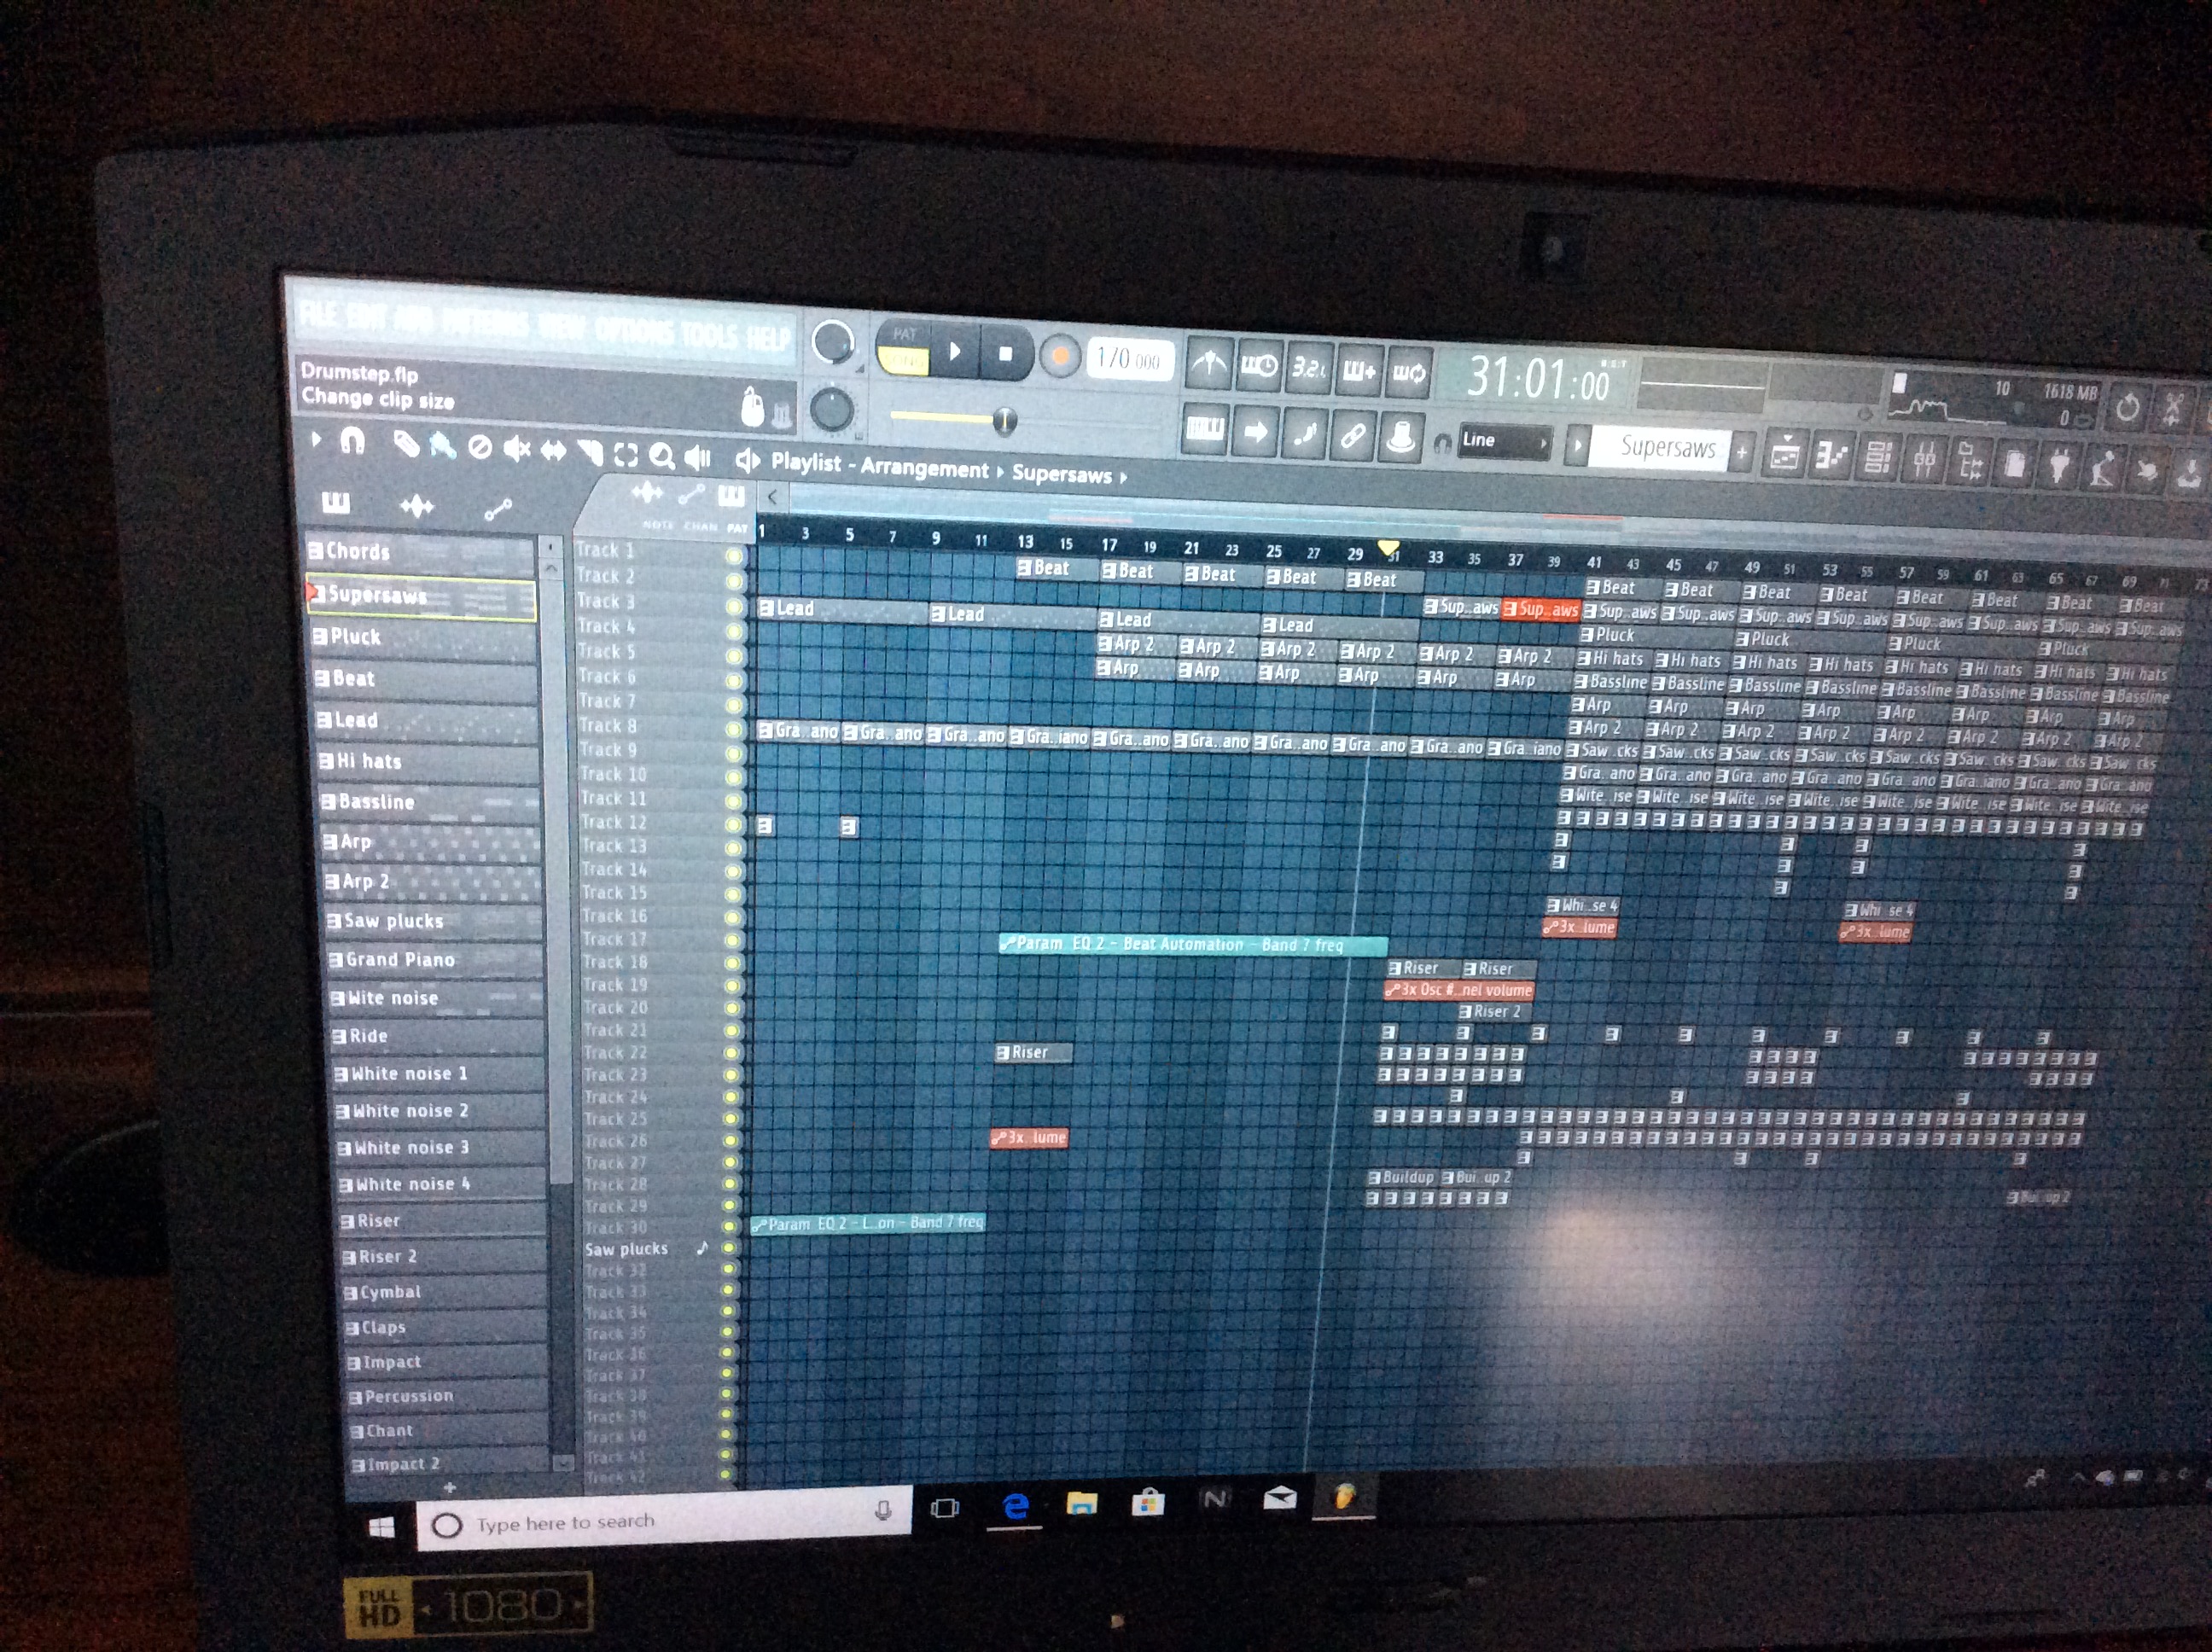Collapse the track header with the chevron
This screenshot has width=2212, height=1652.
(772, 496)
